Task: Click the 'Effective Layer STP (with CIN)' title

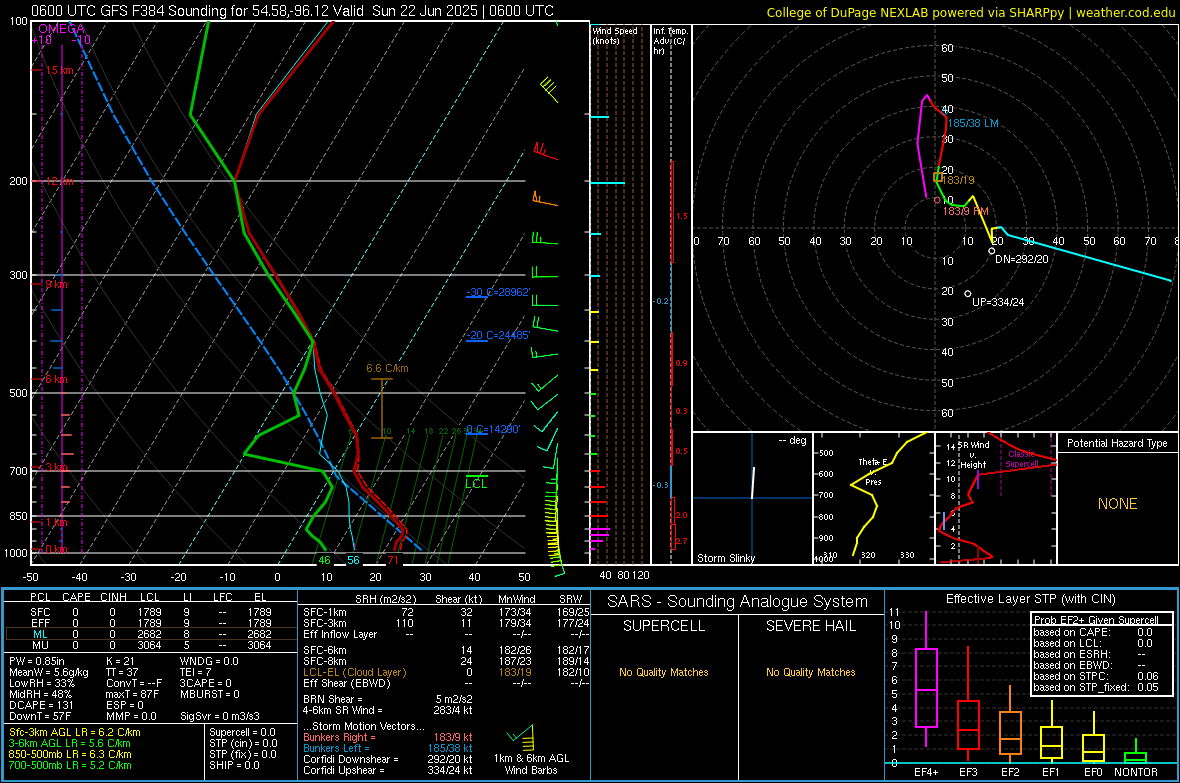Action: click(1030, 599)
